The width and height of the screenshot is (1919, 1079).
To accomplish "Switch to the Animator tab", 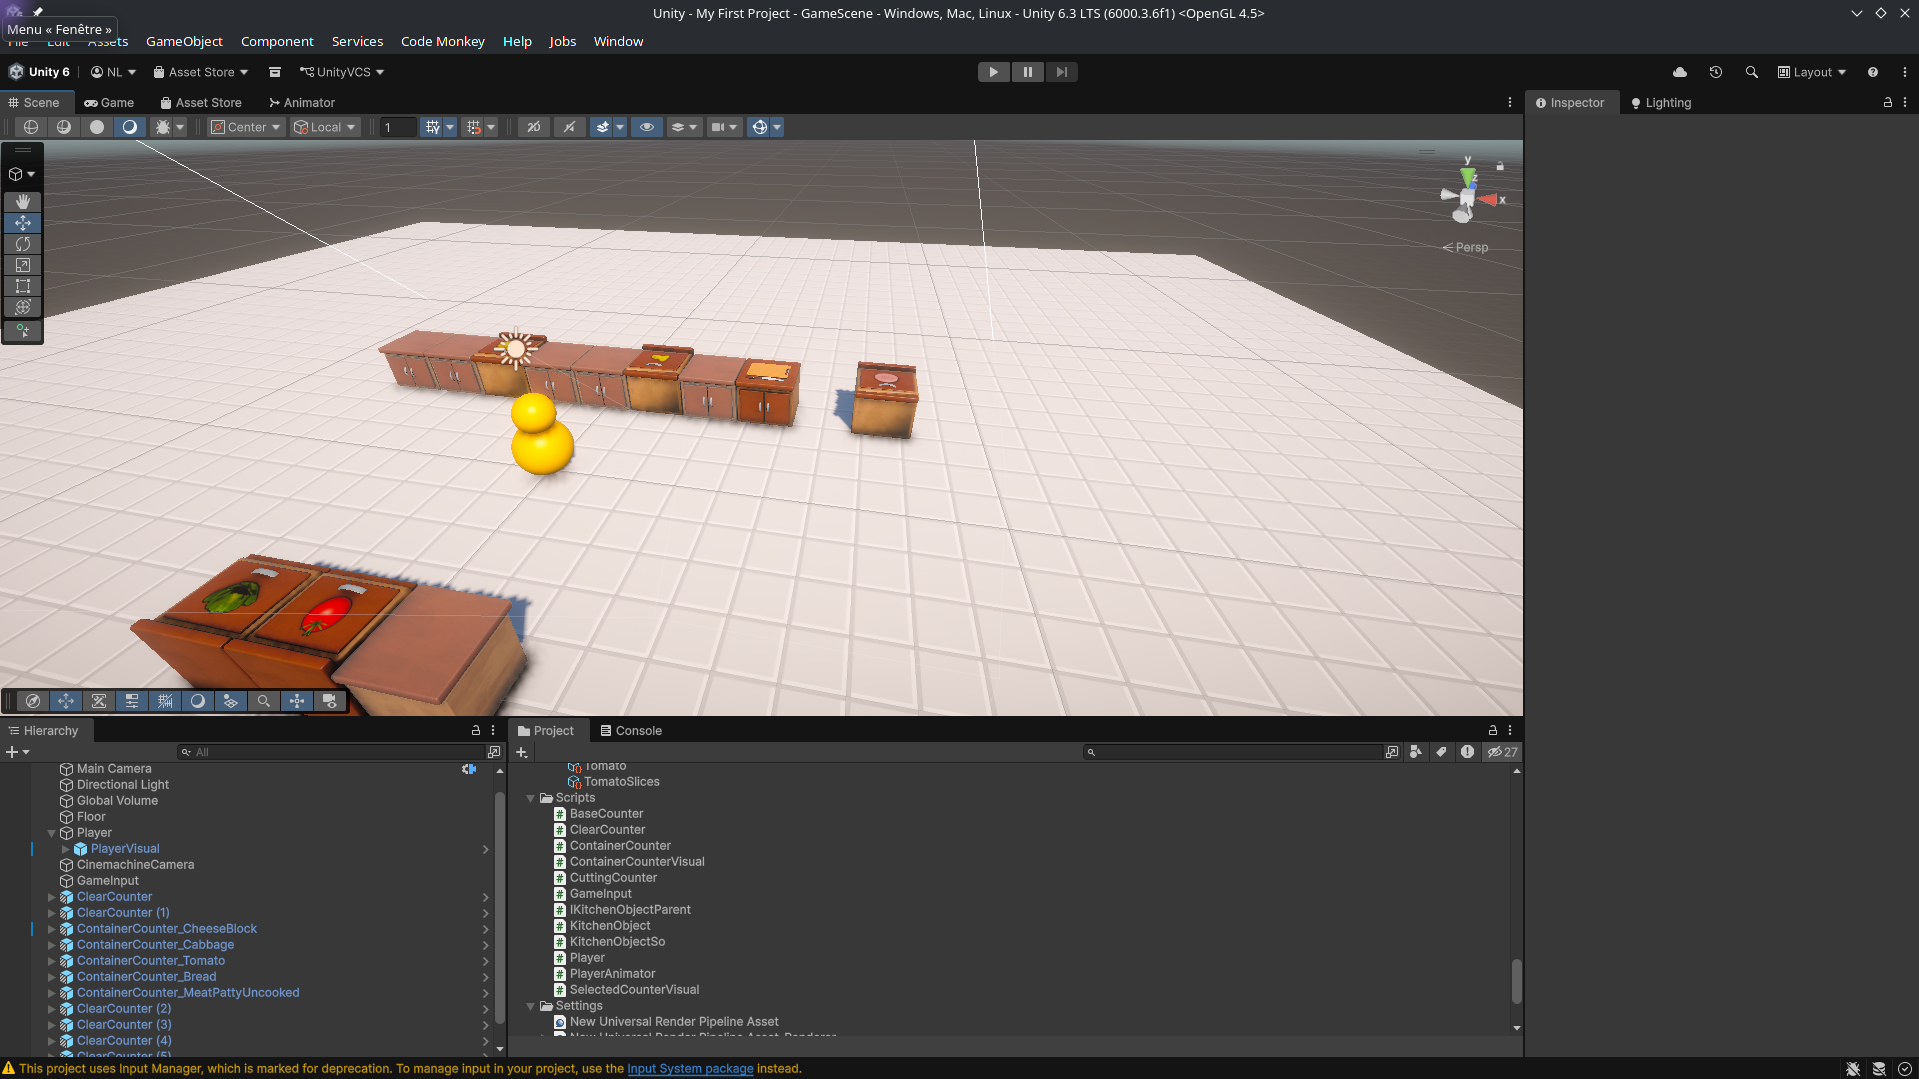I will (x=302, y=103).
